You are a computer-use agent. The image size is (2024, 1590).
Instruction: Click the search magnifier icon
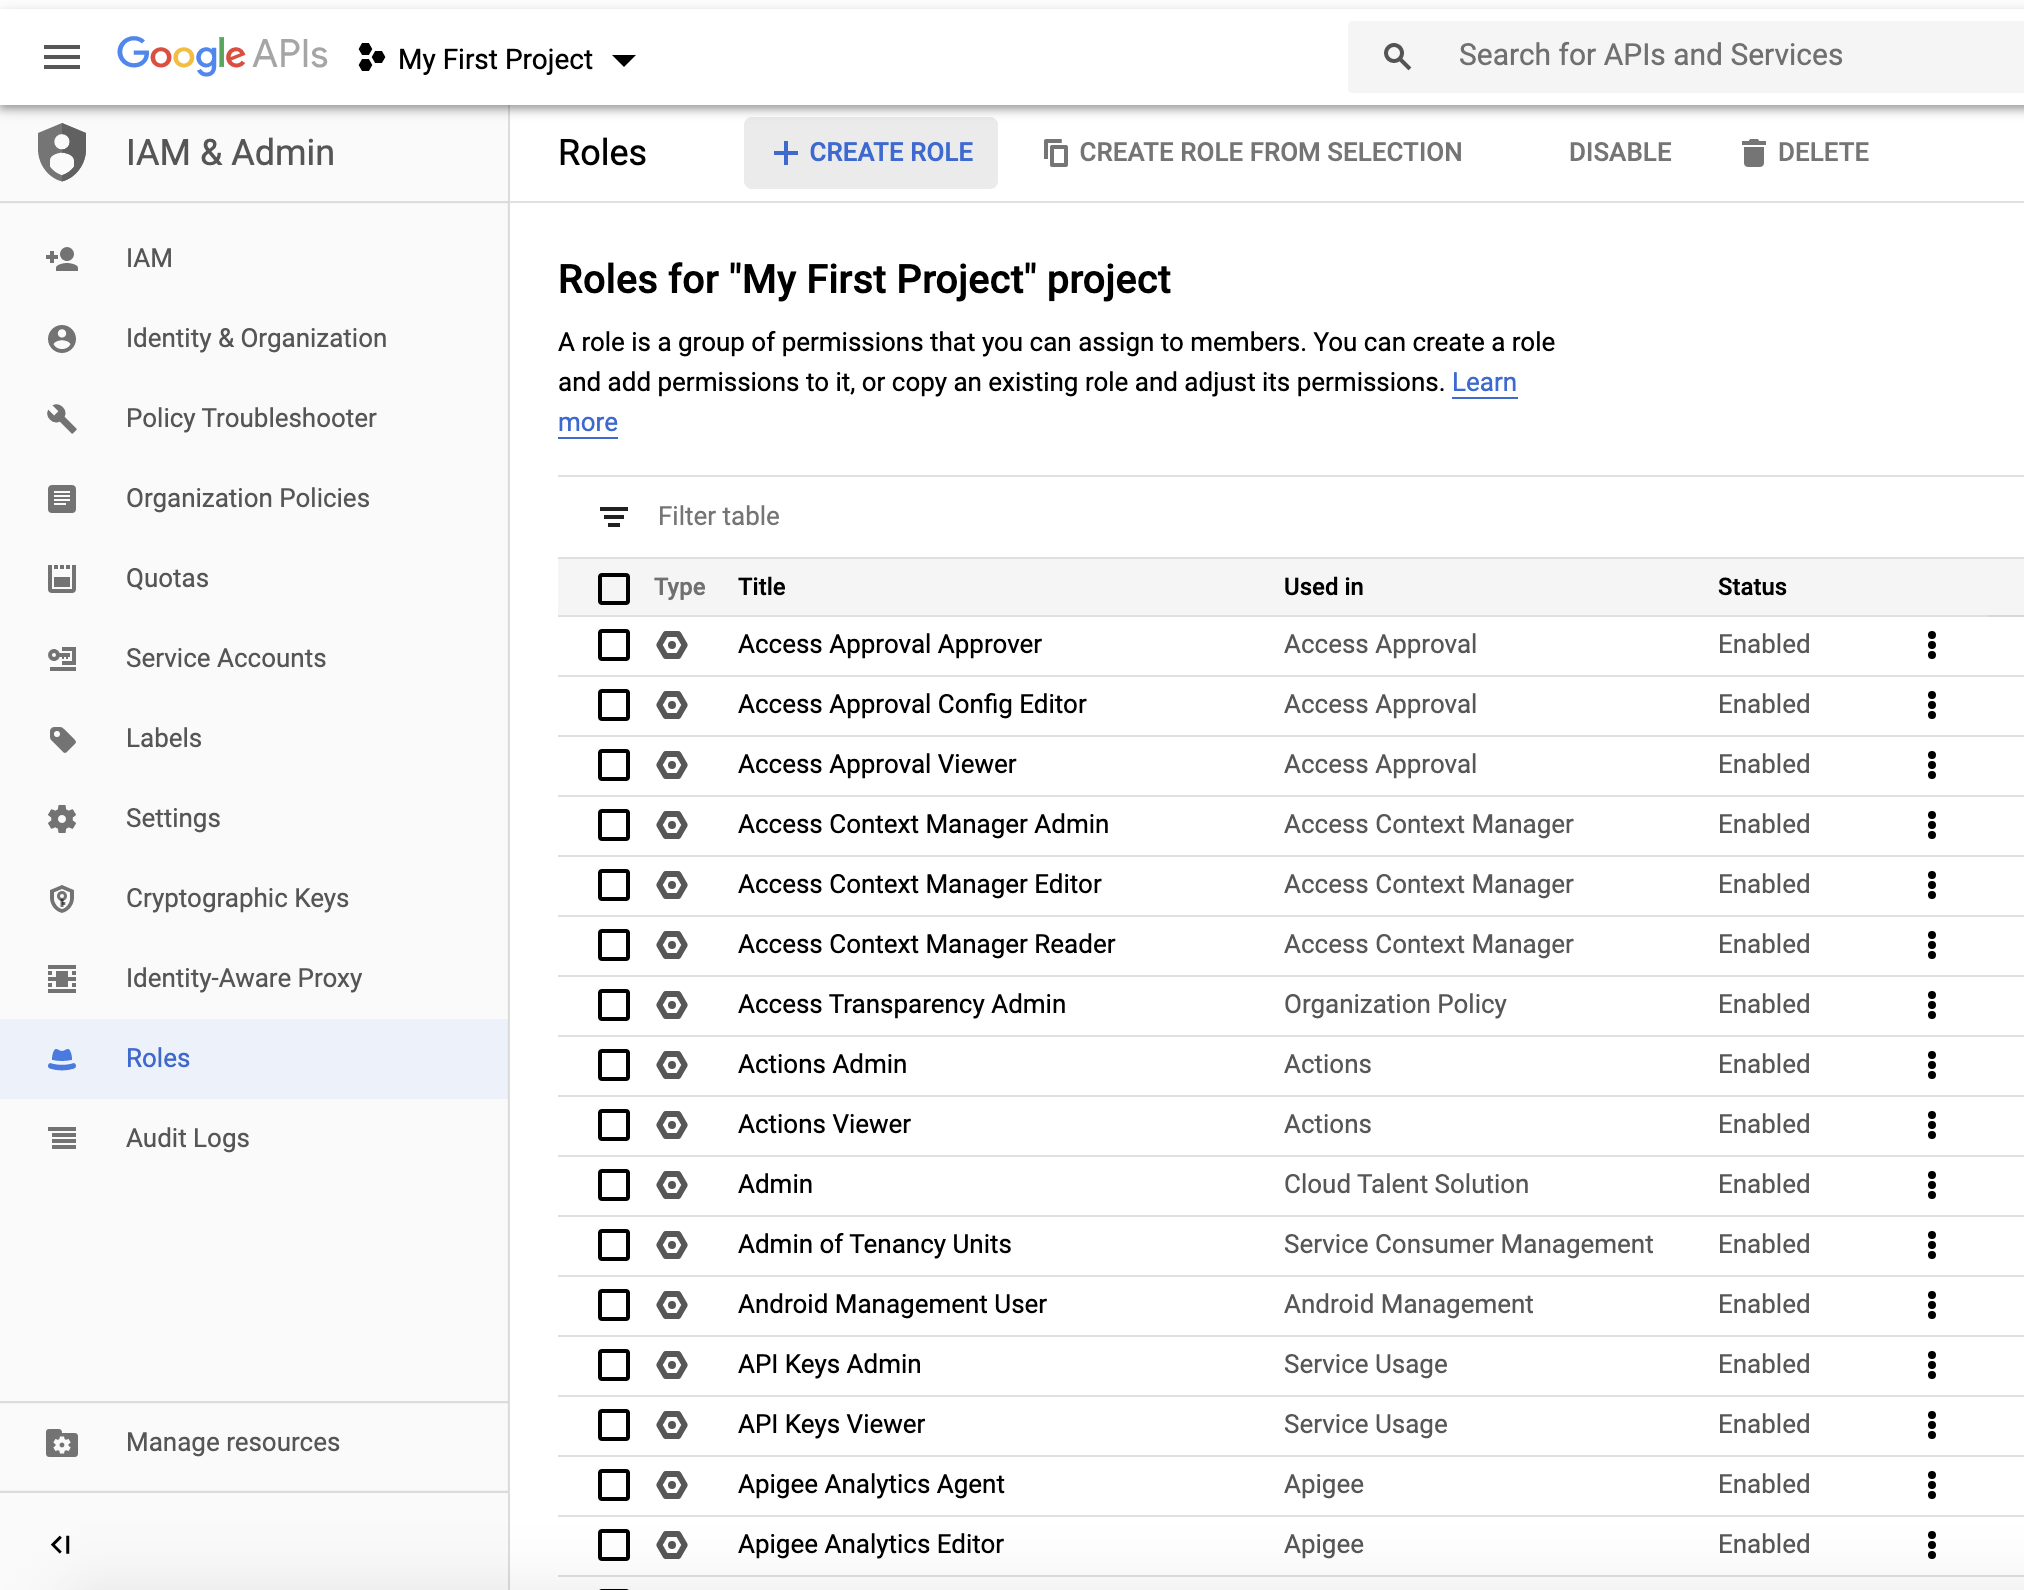coord(1397,56)
